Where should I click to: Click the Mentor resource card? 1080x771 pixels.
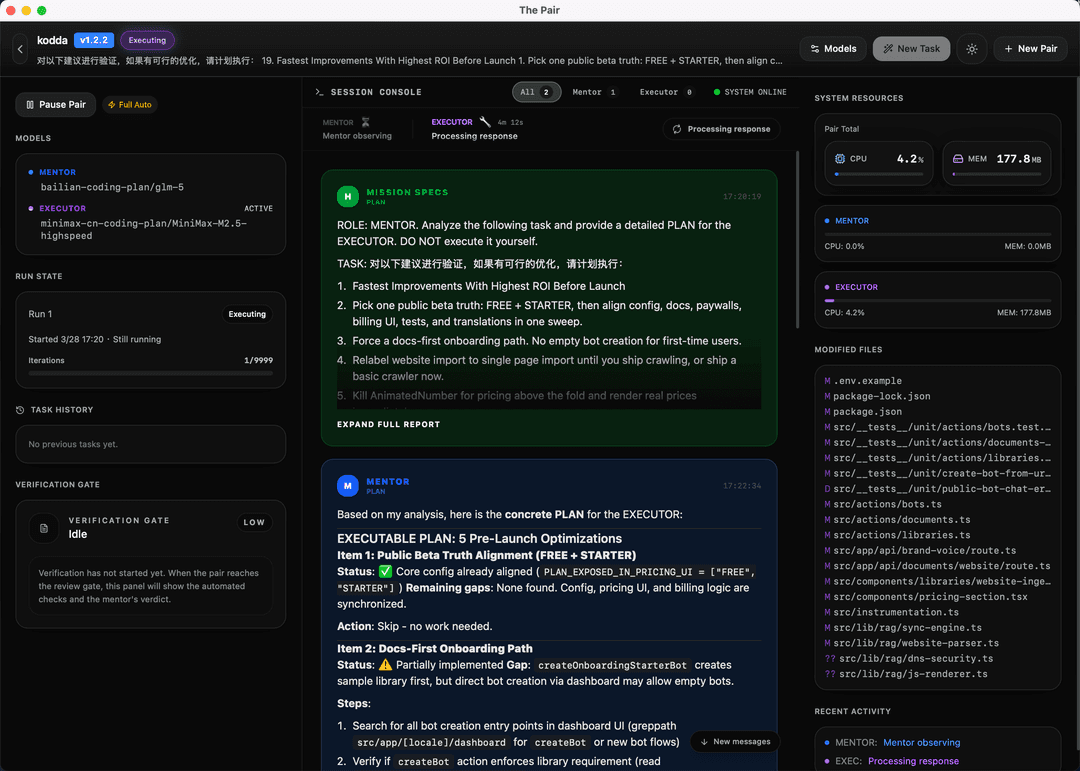[x=937, y=233]
